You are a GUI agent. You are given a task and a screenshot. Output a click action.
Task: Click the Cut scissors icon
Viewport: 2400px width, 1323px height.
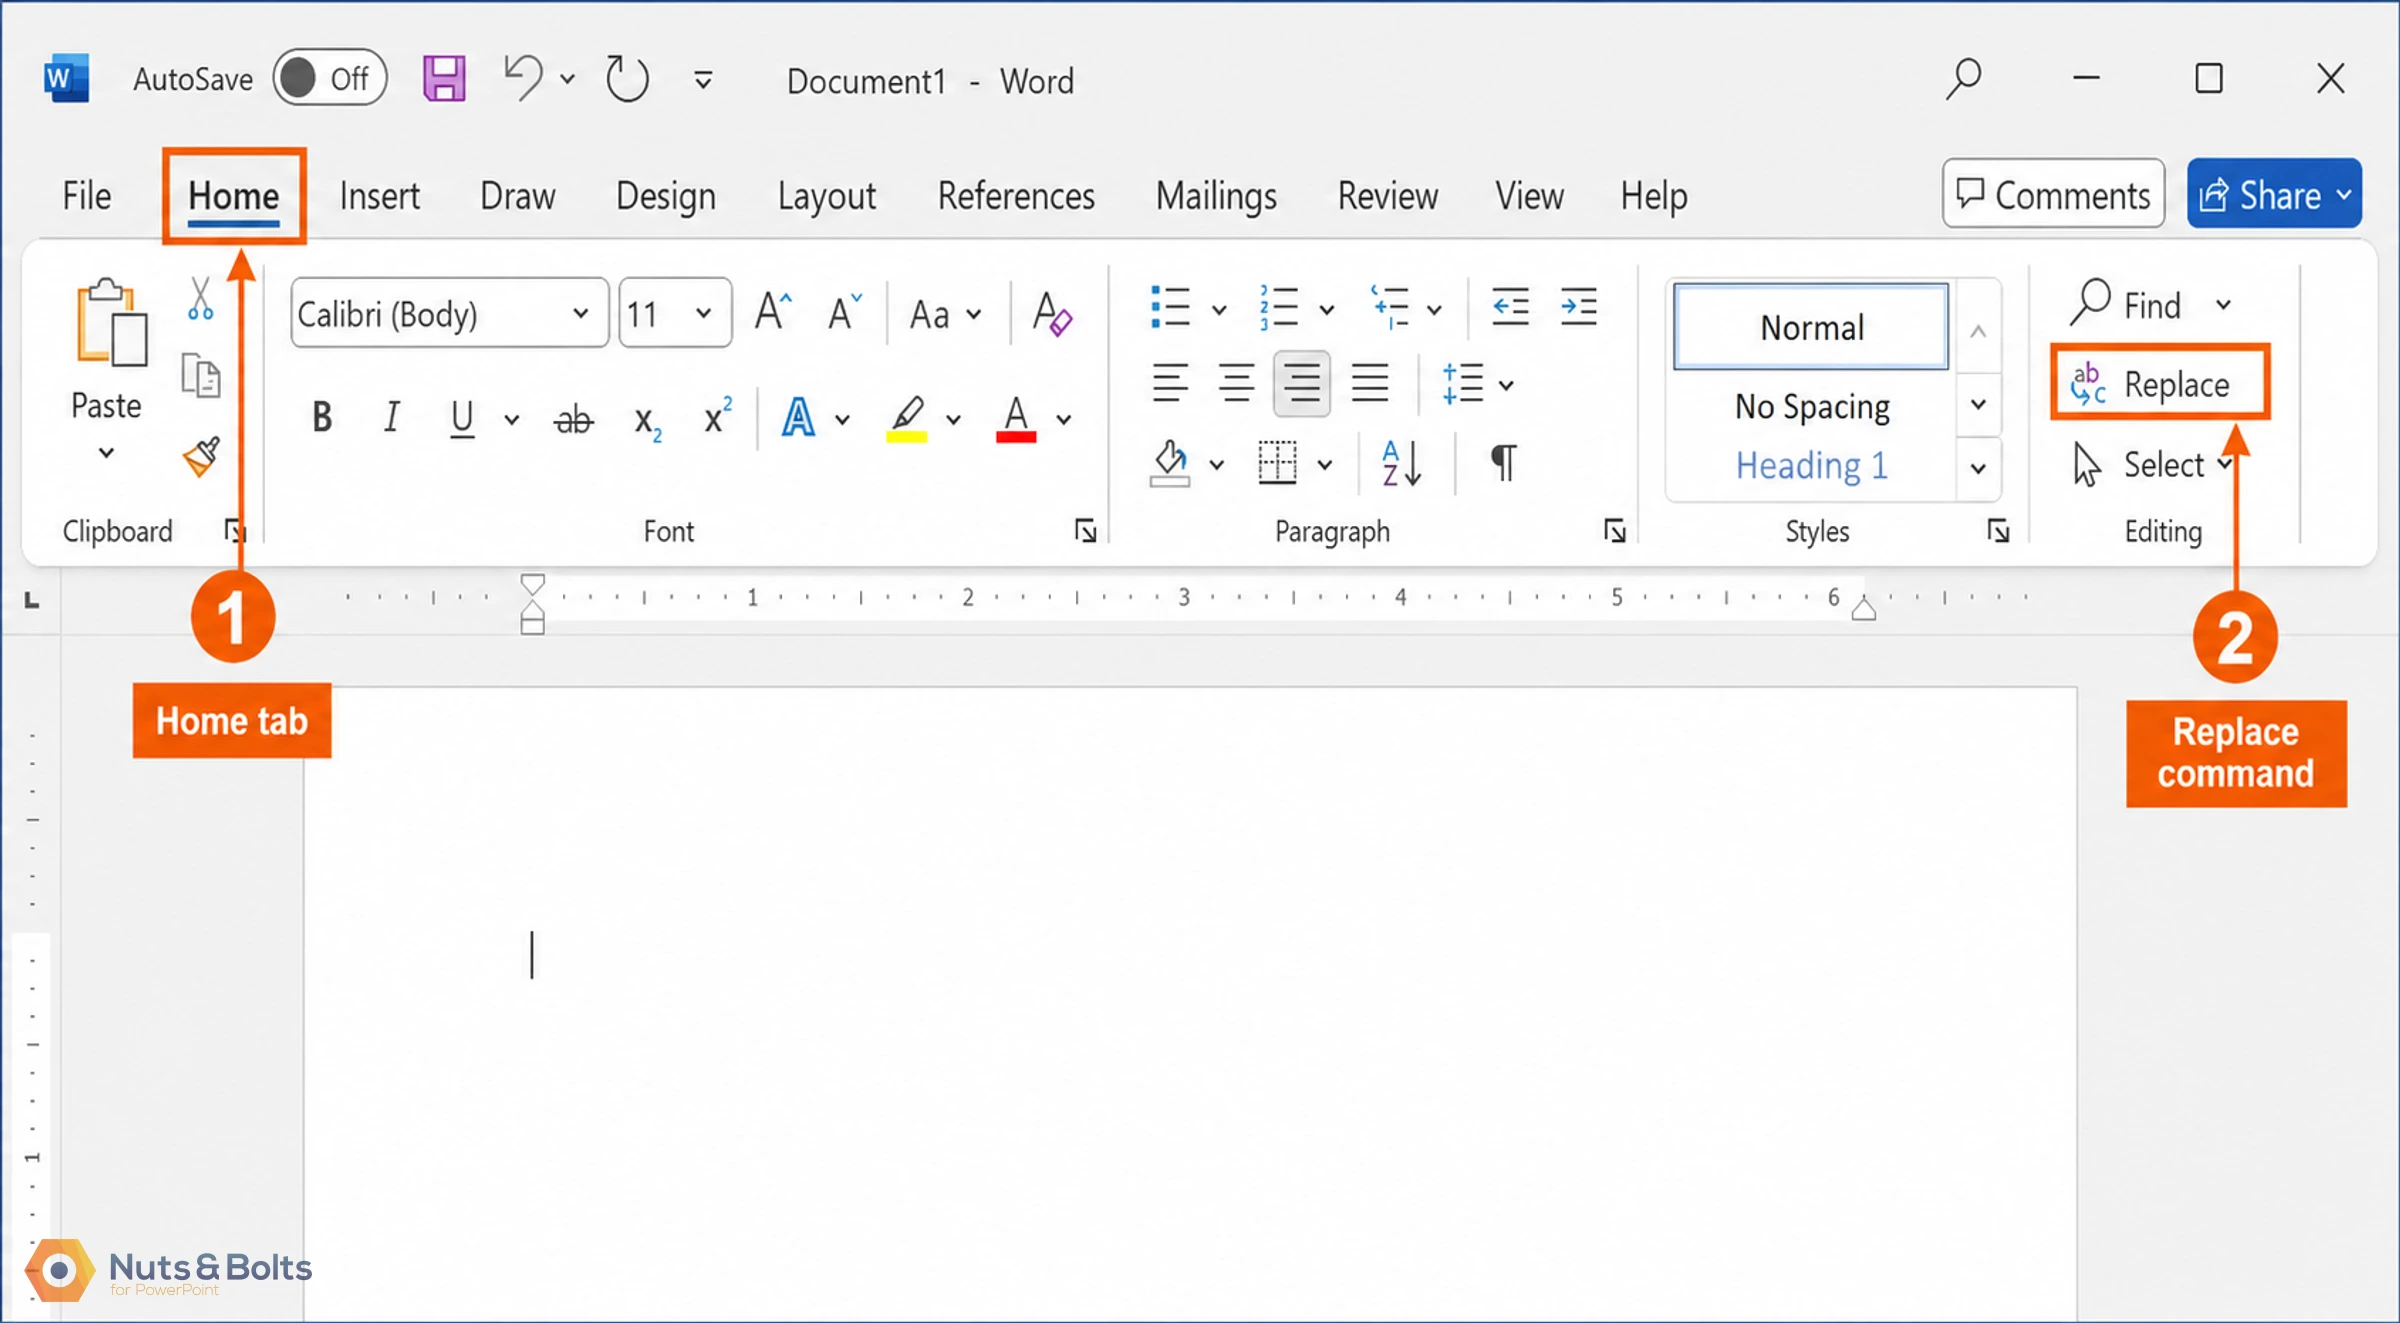click(x=200, y=299)
